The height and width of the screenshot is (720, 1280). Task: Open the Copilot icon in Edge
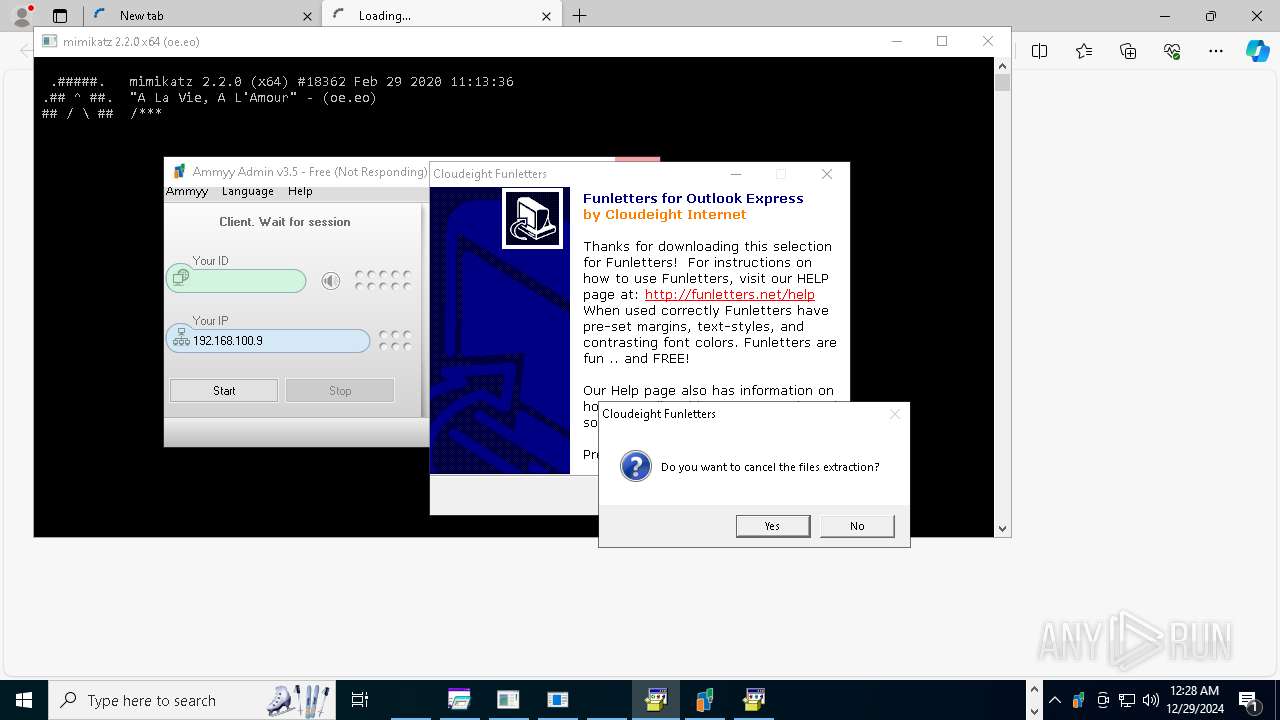(x=1257, y=51)
